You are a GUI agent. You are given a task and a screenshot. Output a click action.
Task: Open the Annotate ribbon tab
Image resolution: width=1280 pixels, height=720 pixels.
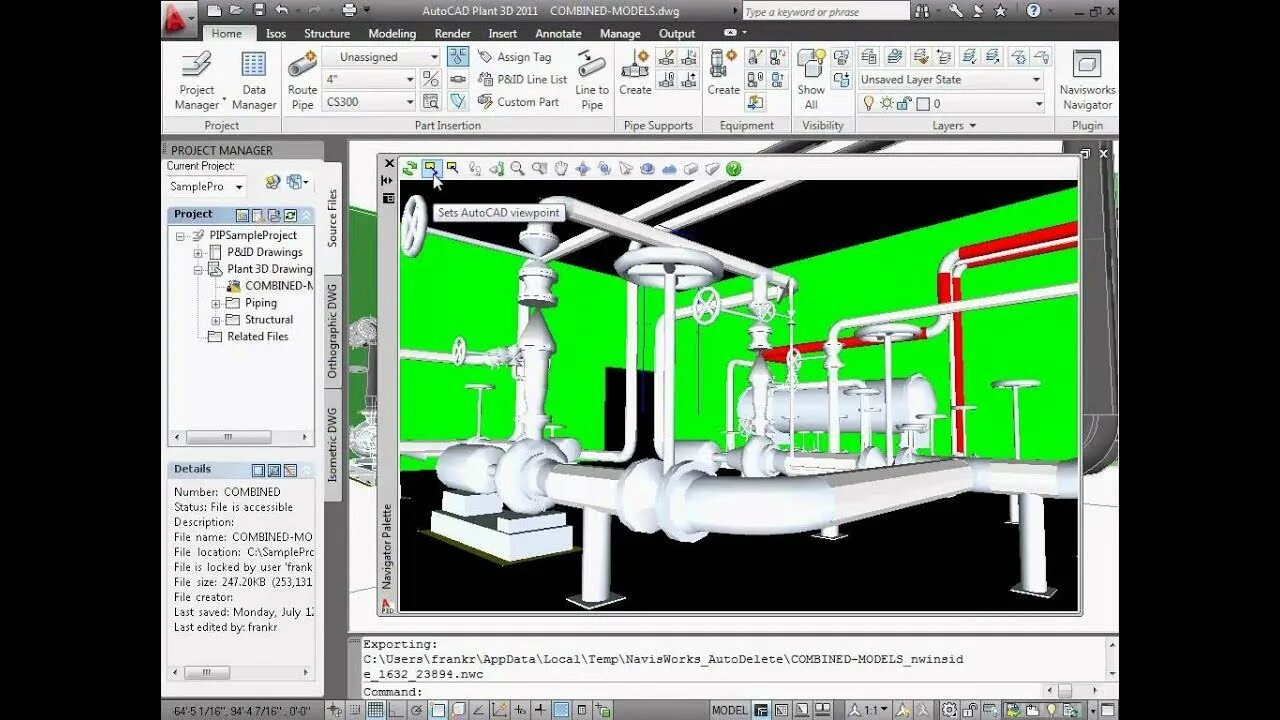click(x=558, y=33)
